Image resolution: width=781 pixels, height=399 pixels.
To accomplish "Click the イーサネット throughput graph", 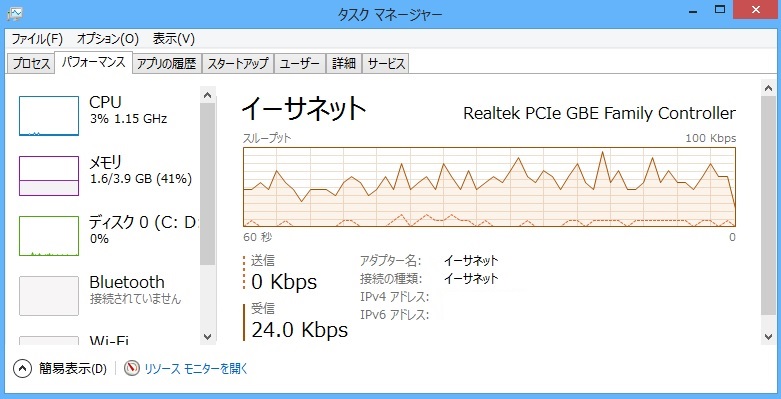I will tap(489, 187).
